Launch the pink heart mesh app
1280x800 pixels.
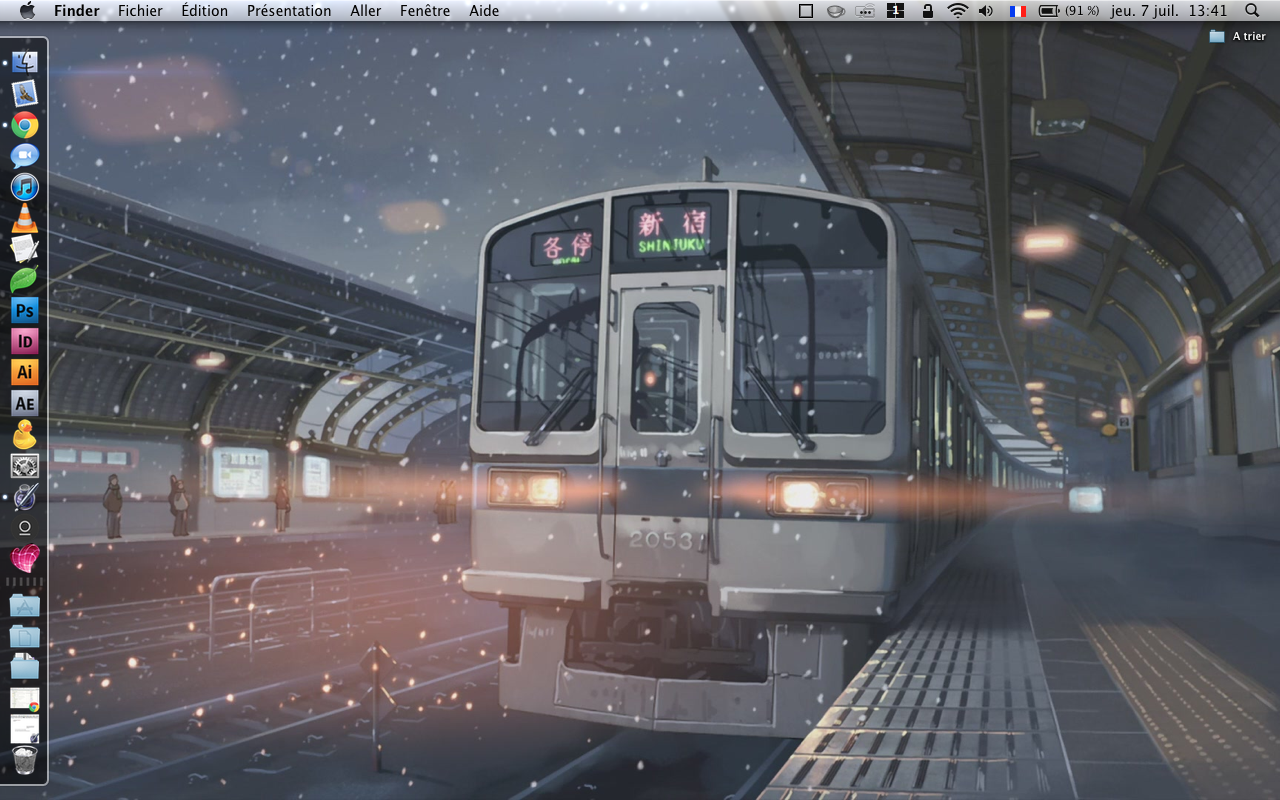coord(24,558)
